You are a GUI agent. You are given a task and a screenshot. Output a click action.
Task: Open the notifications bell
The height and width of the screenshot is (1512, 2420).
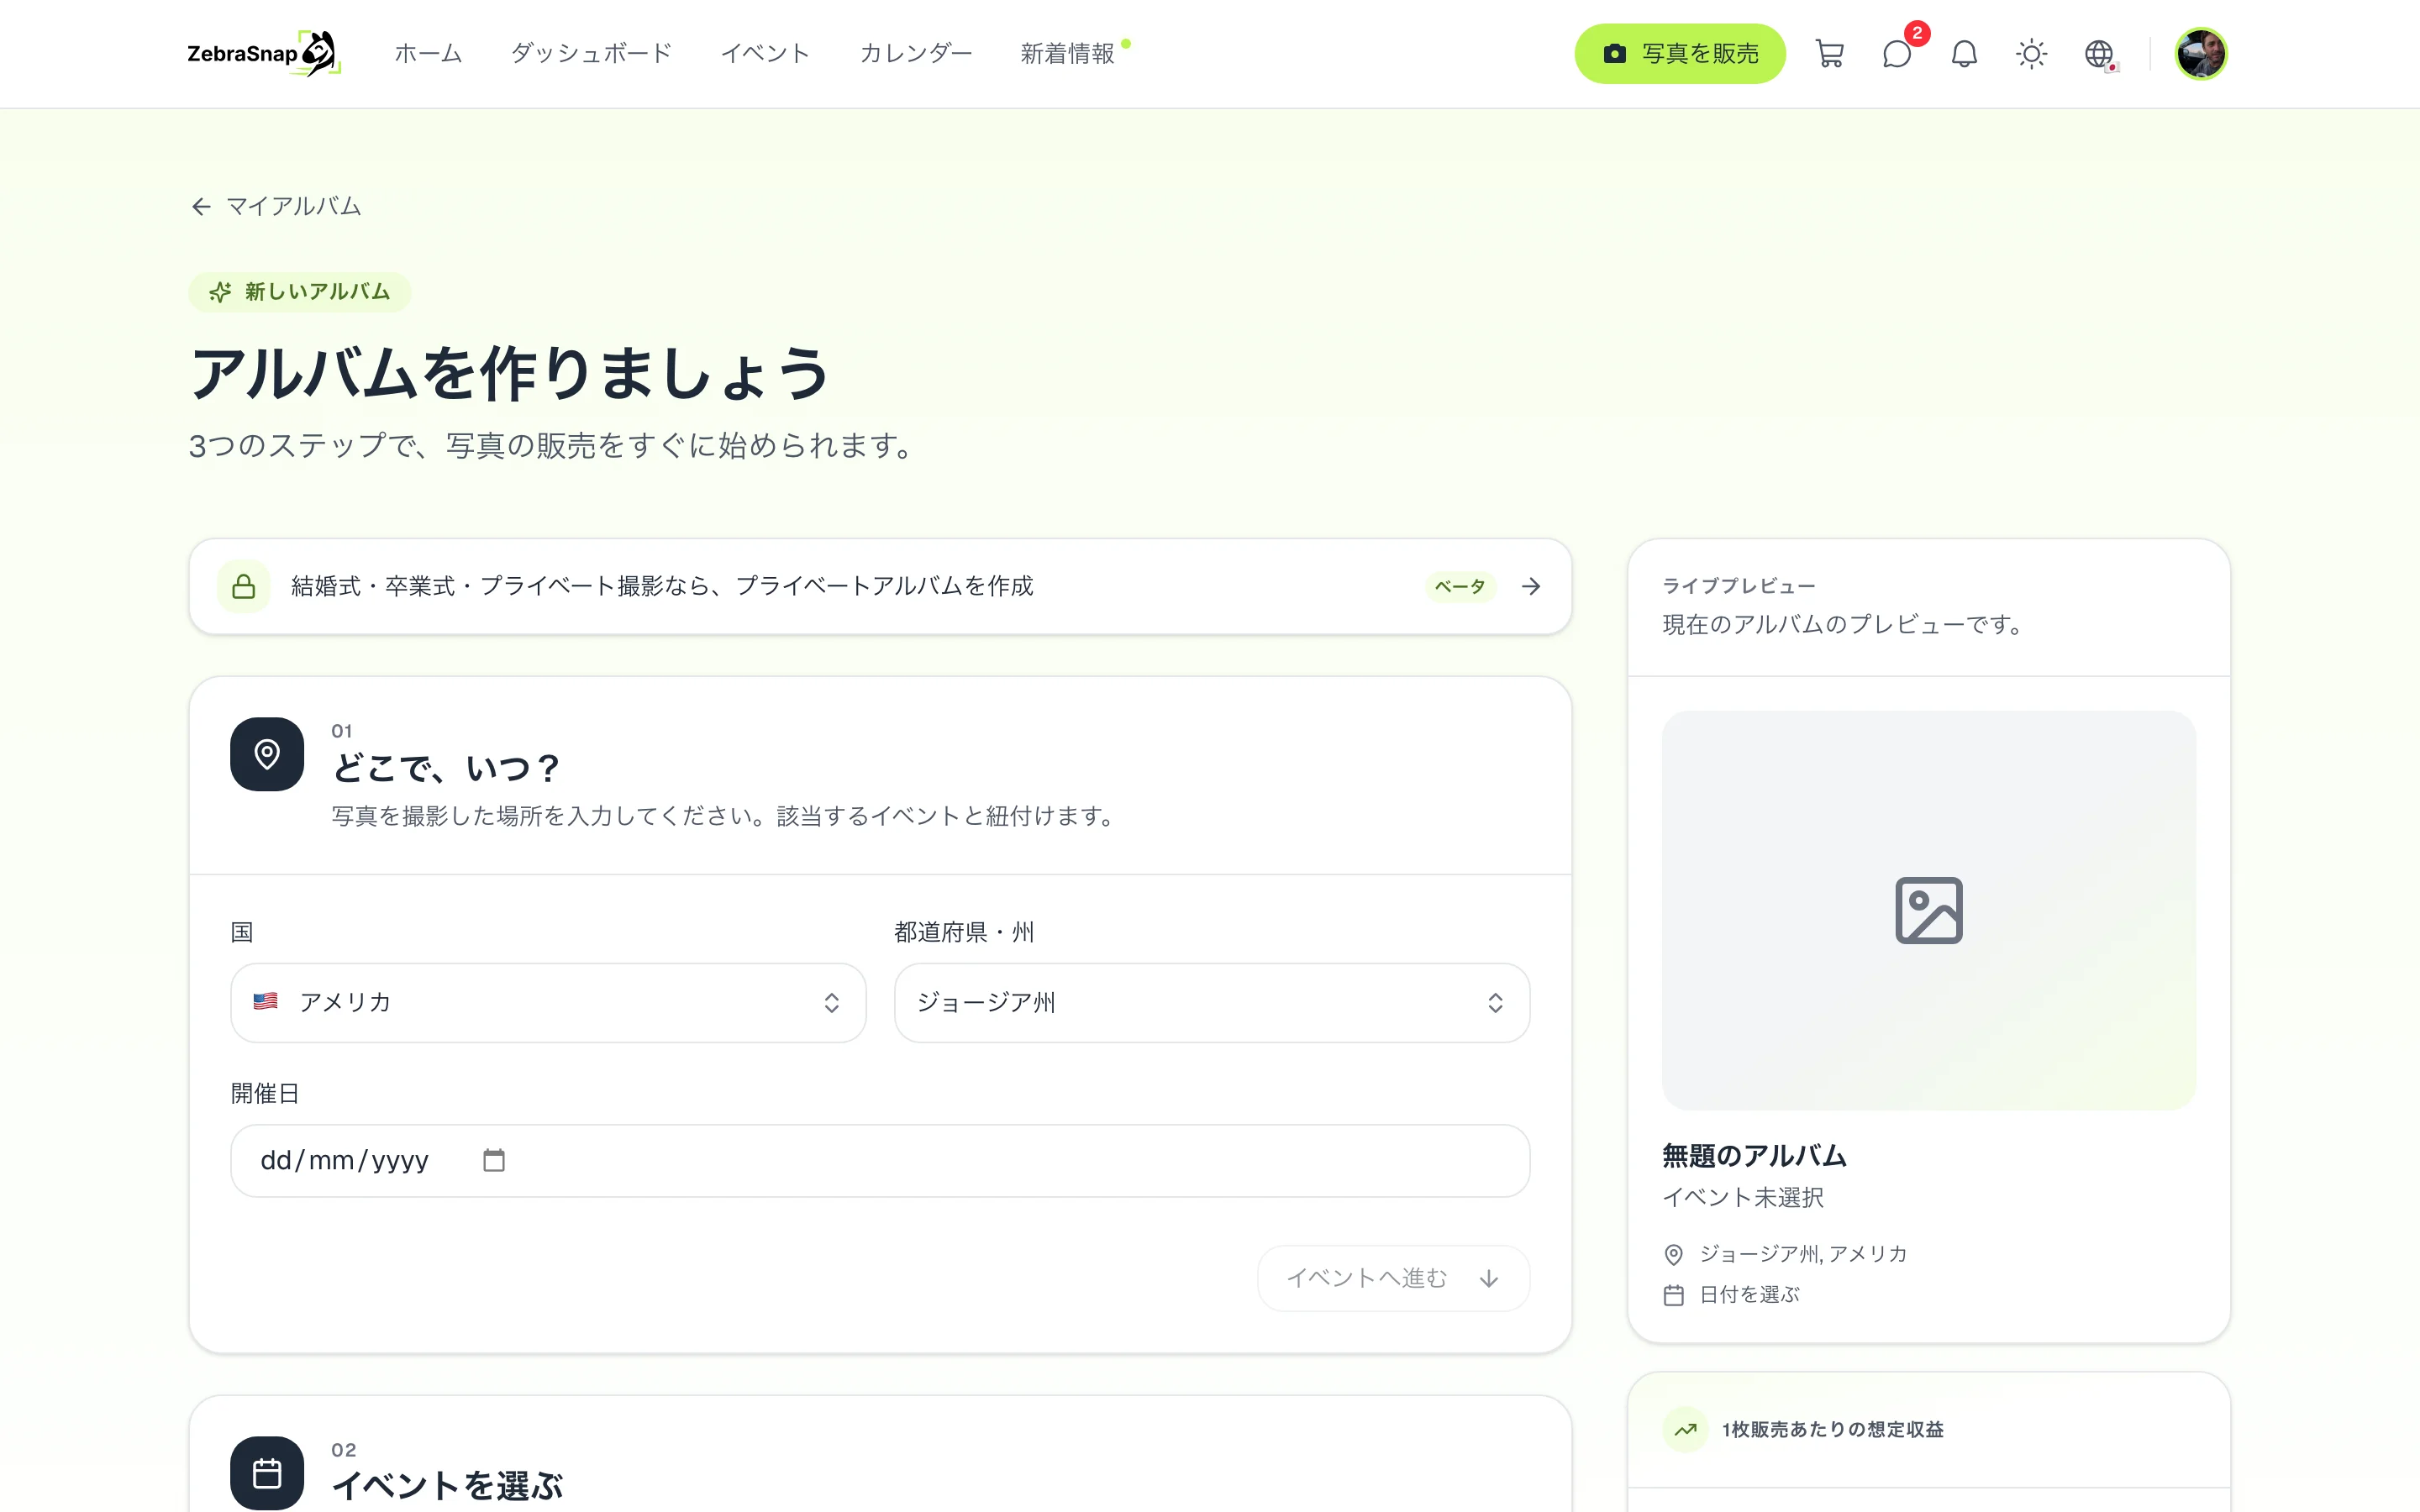(1964, 53)
